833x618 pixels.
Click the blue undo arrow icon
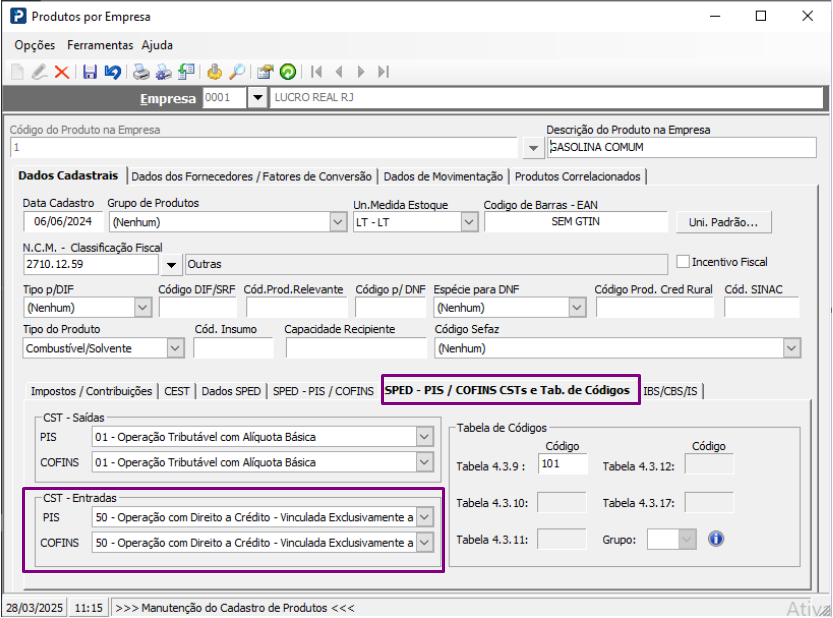click(x=113, y=72)
